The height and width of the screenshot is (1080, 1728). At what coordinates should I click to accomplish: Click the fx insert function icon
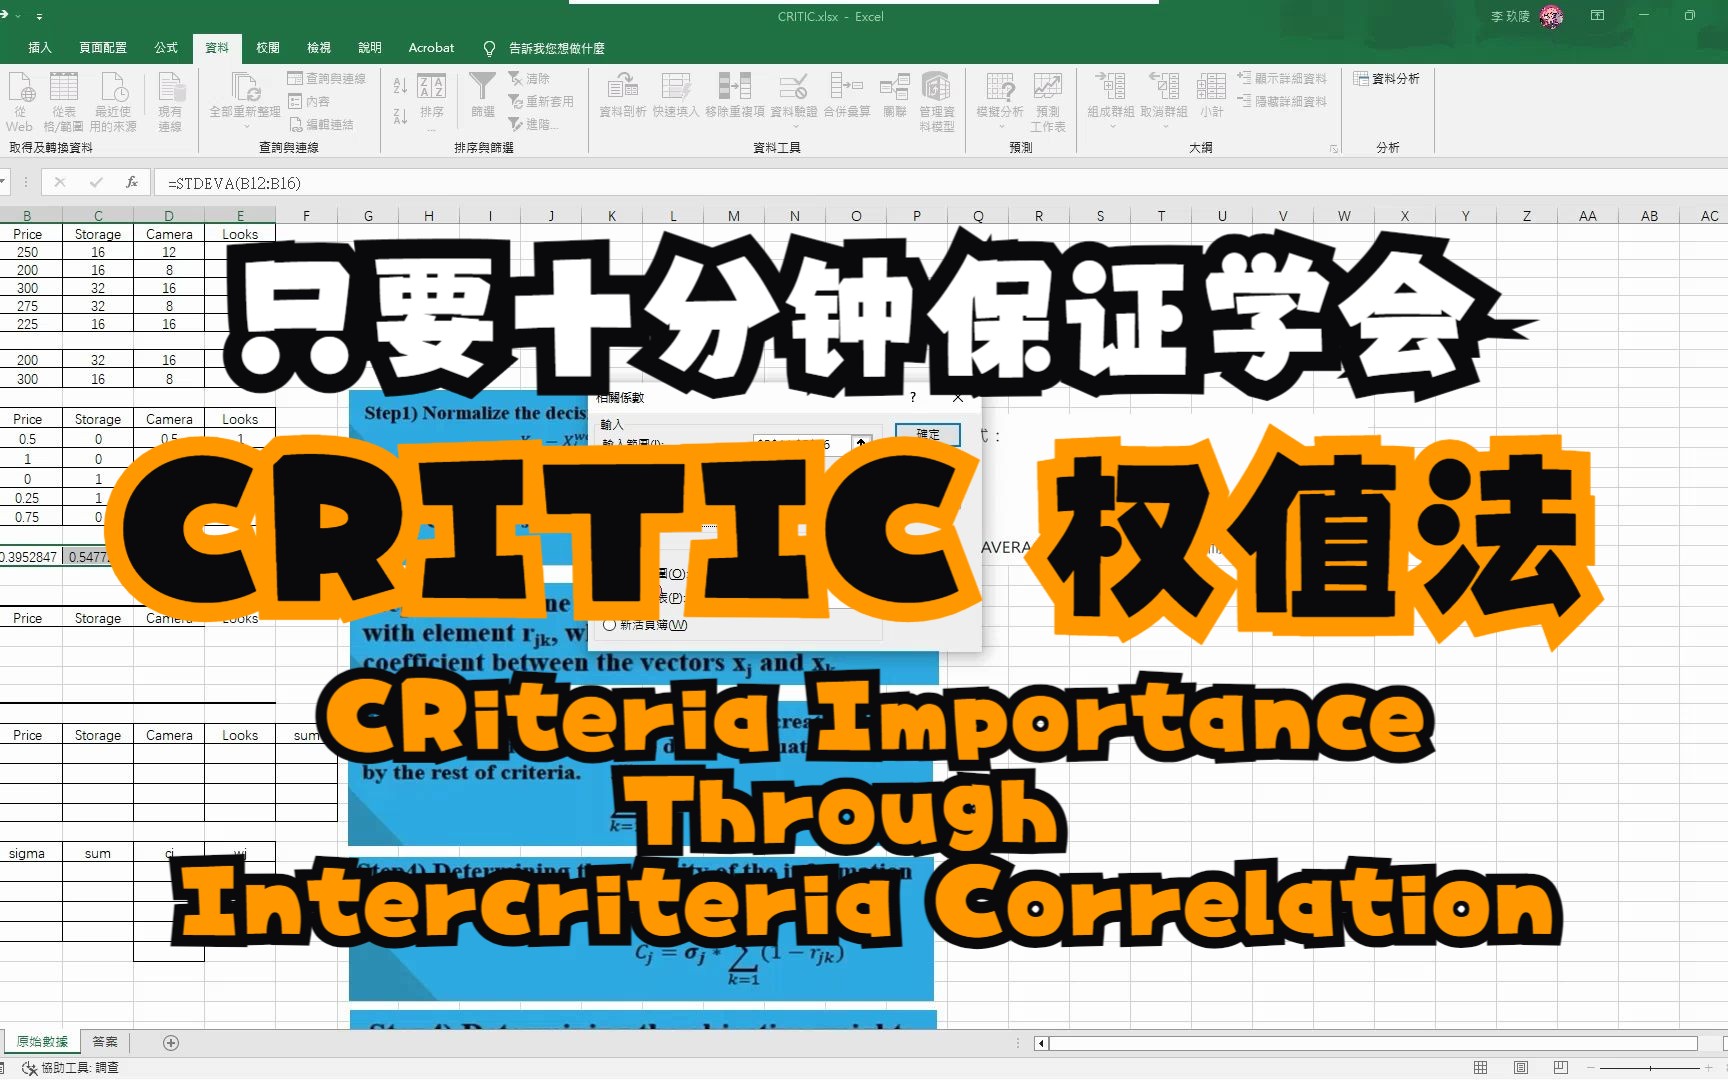pos(131,182)
